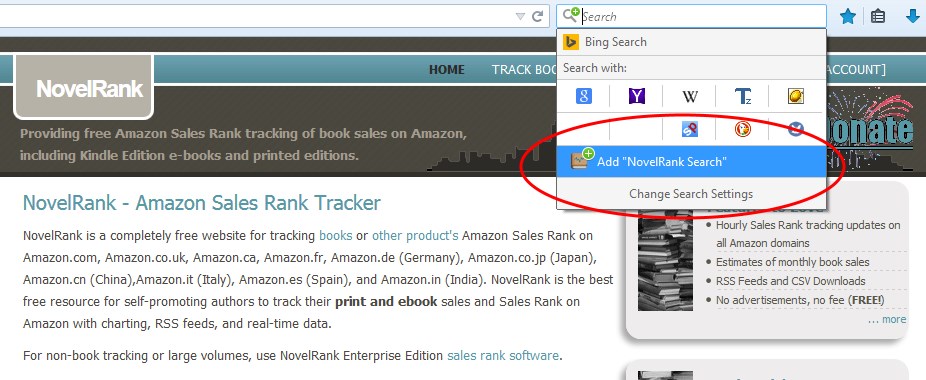This screenshot has height=380, width=926.
Task: Choose the gold coin search engine icon
Action: 796,96
